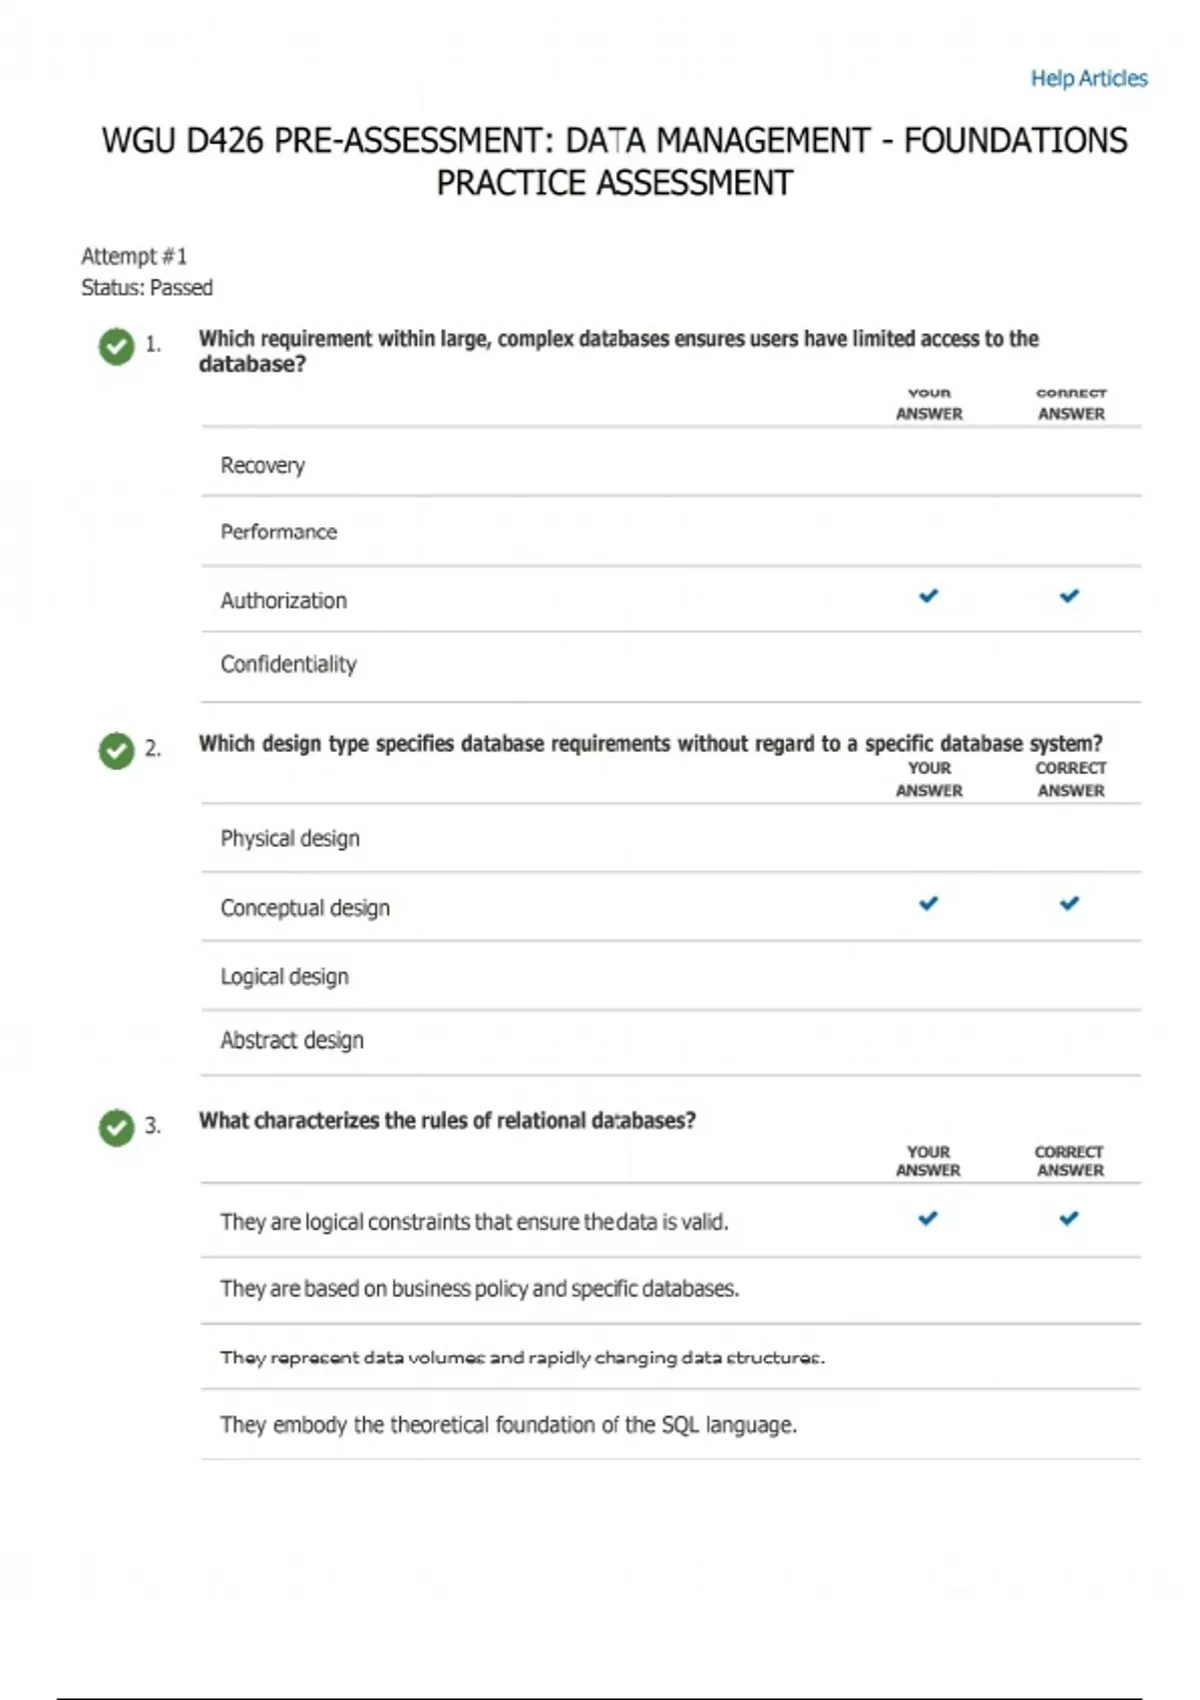Select the Recovery answer option
Viewport: 1200px width, 1700px height.
(x=263, y=465)
